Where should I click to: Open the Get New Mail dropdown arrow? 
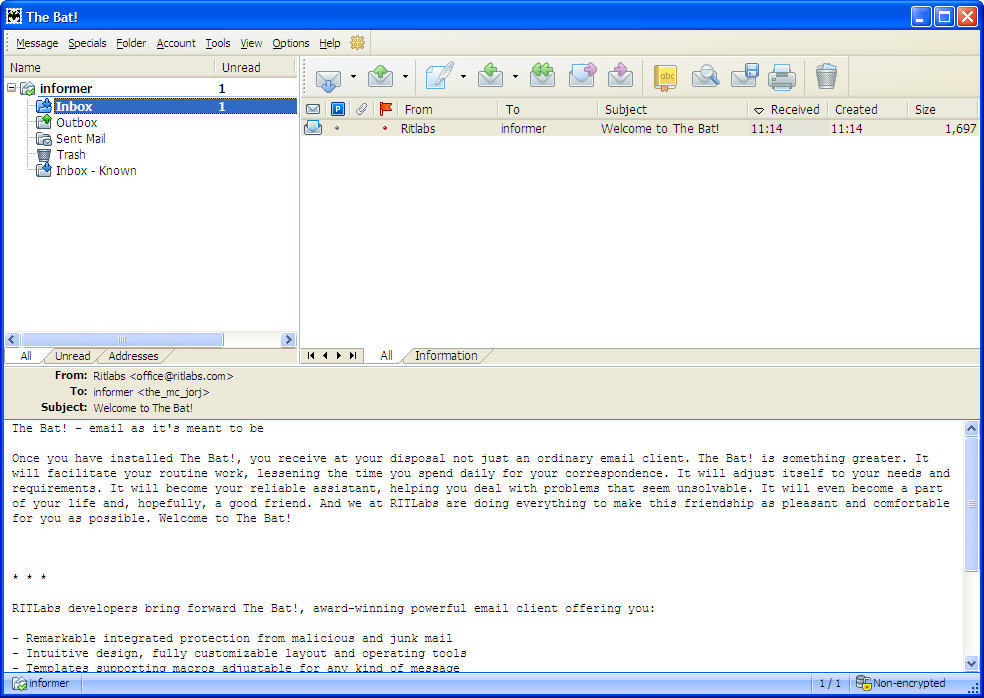[x=353, y=77]
